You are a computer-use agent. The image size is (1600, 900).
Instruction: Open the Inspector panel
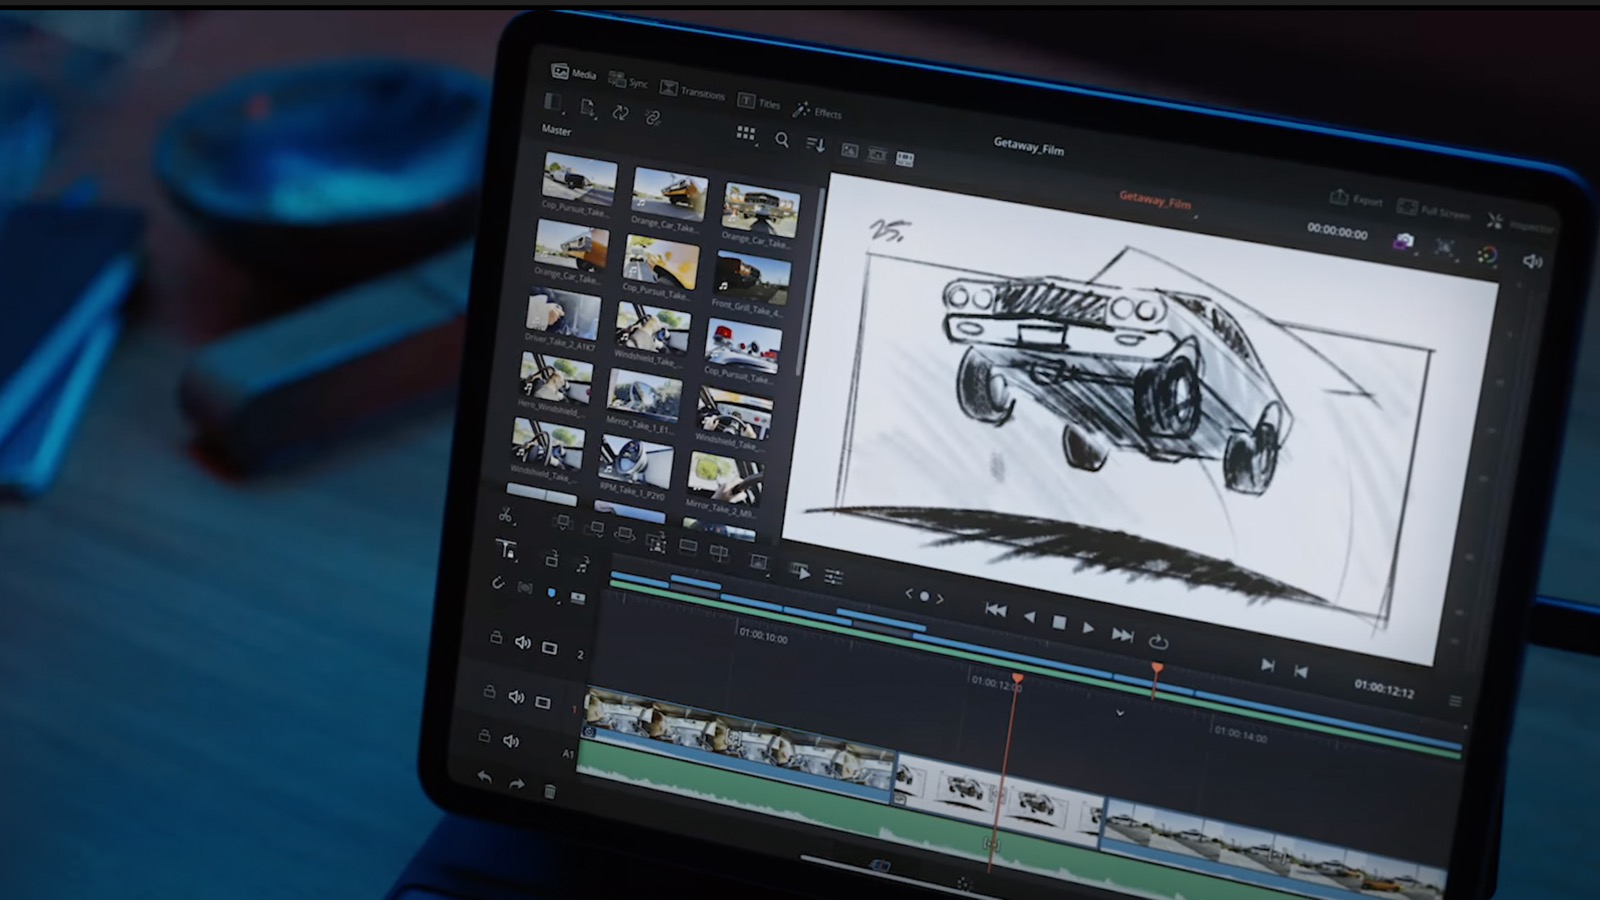coord(1520,224)
